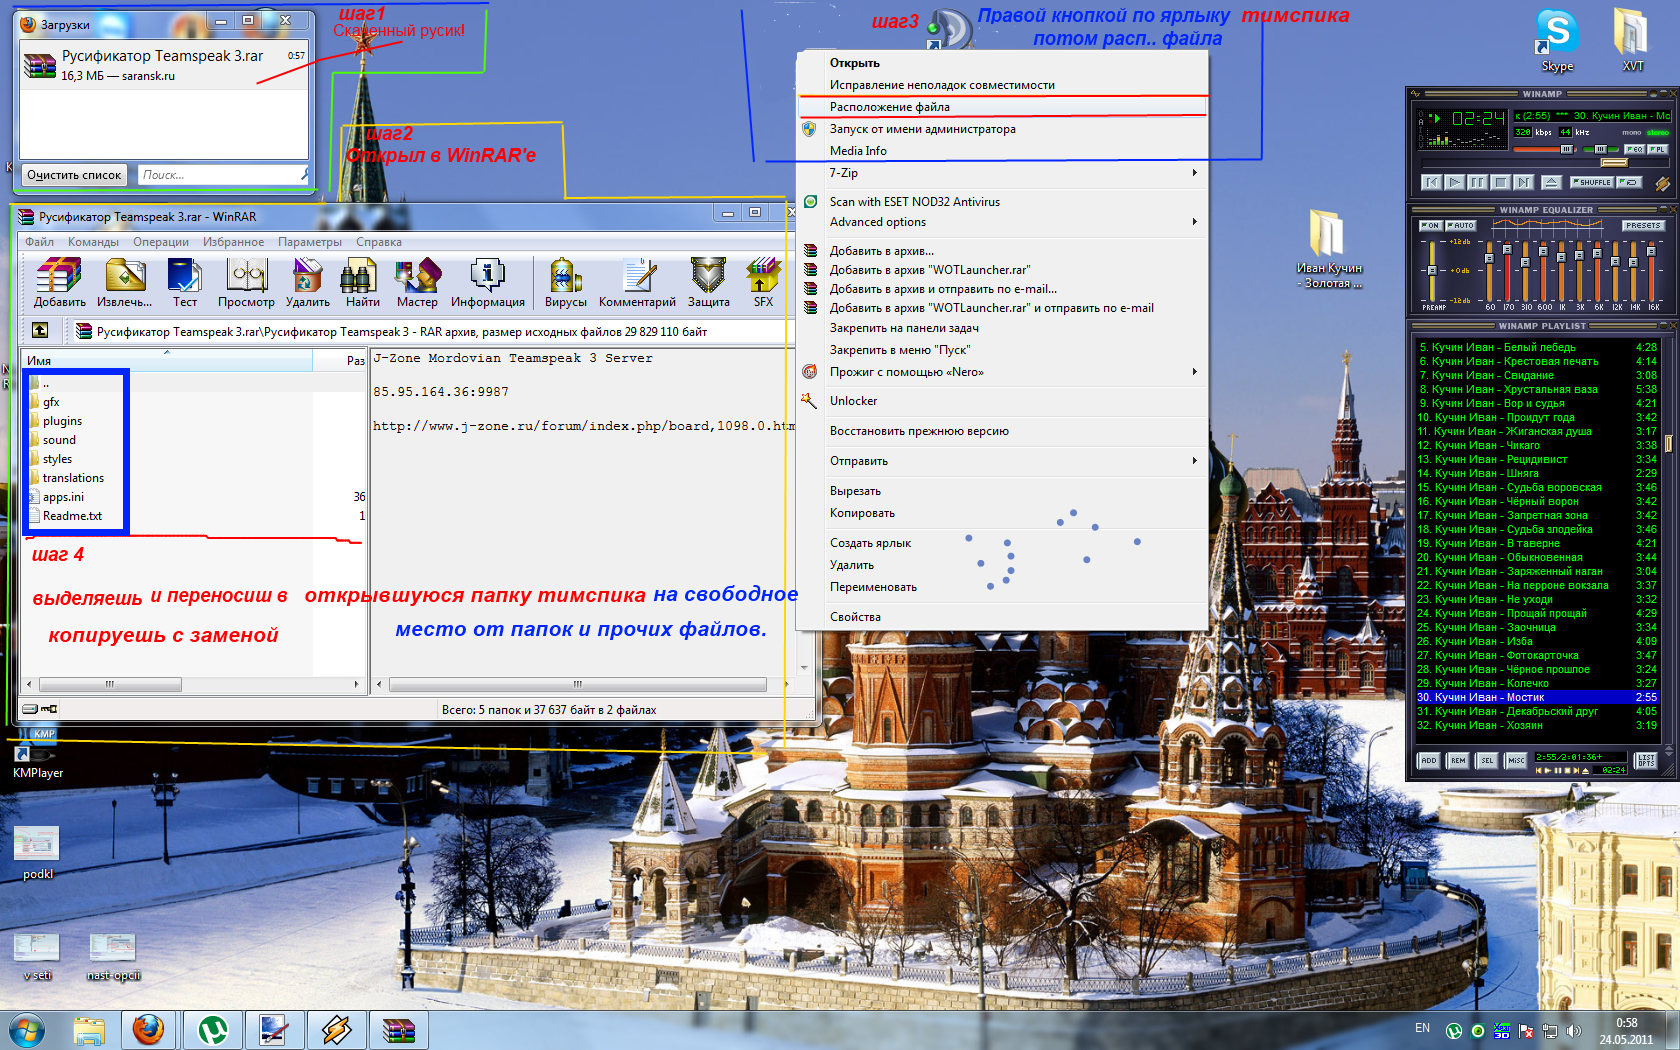Click the equalizer PREAMP slider

click(1432, 270)
